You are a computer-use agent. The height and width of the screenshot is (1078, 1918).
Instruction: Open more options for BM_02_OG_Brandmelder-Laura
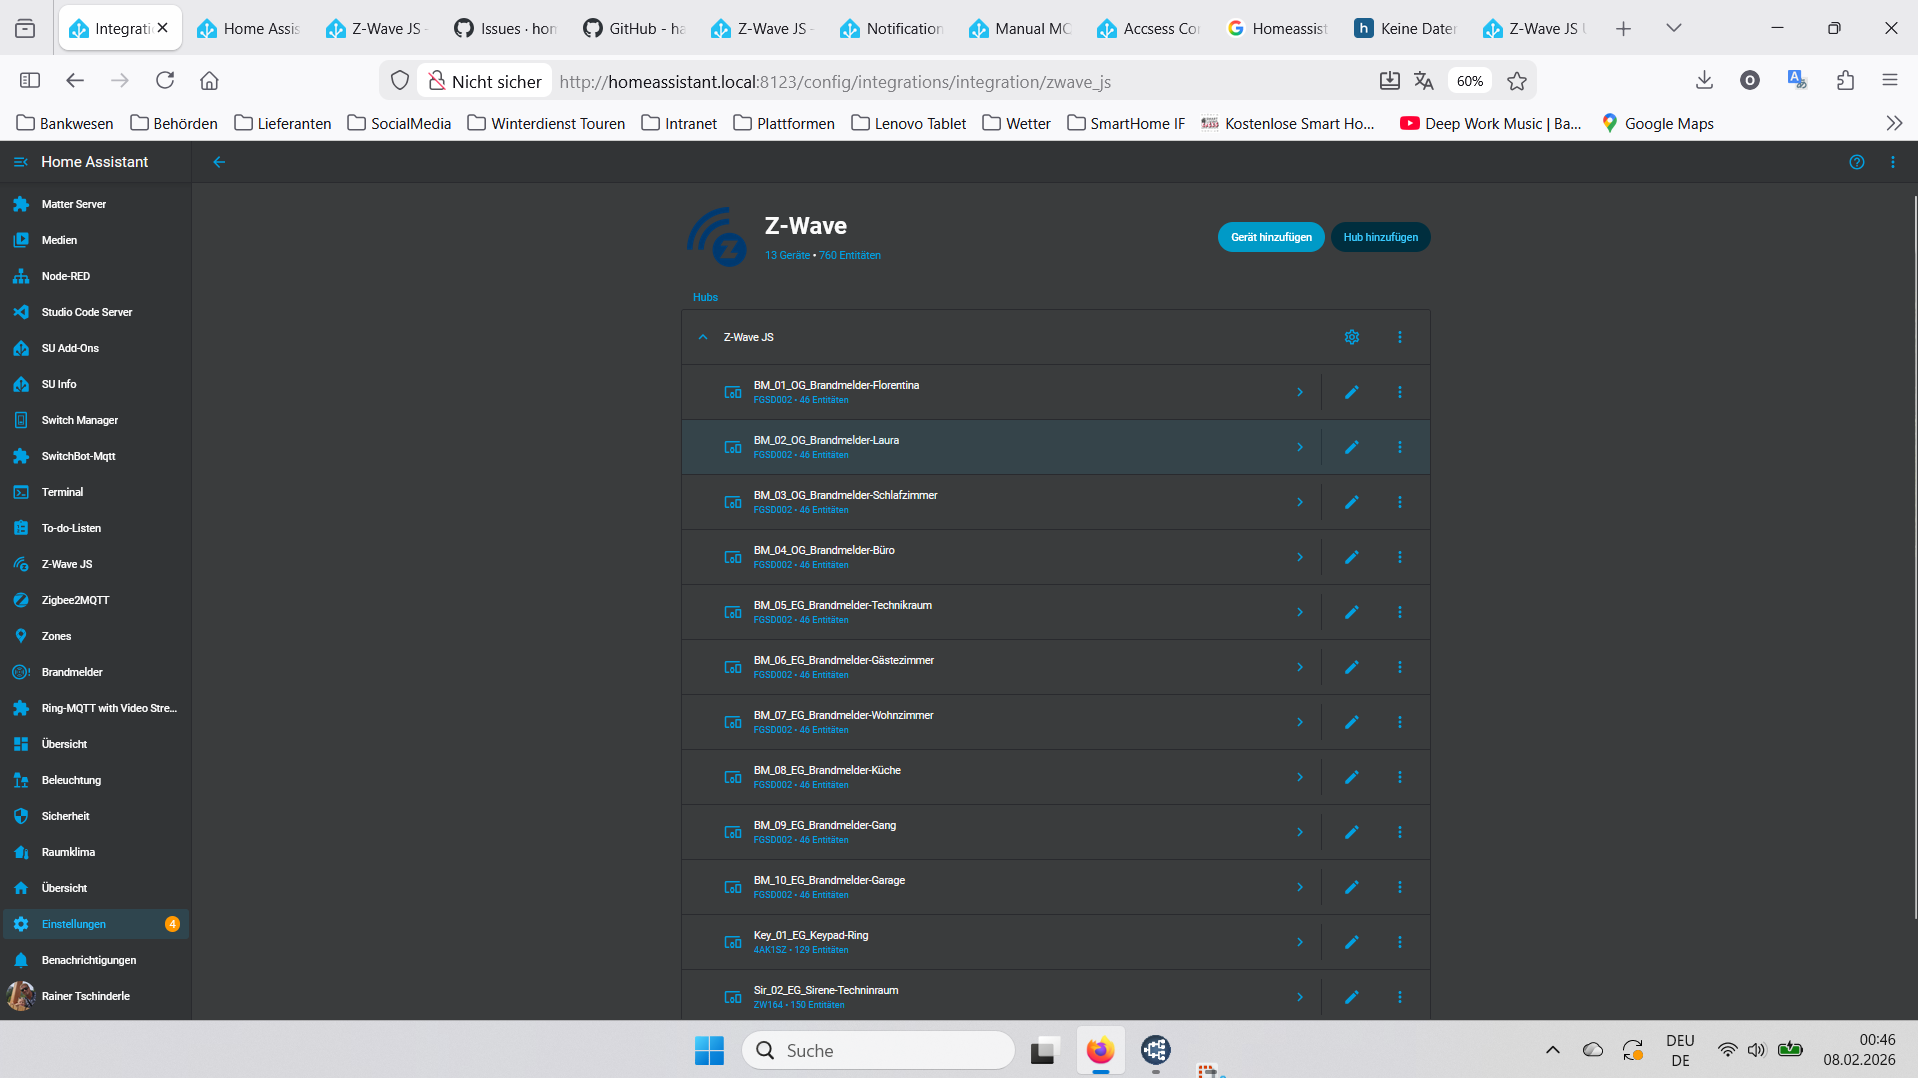[x=1400, y=447]
